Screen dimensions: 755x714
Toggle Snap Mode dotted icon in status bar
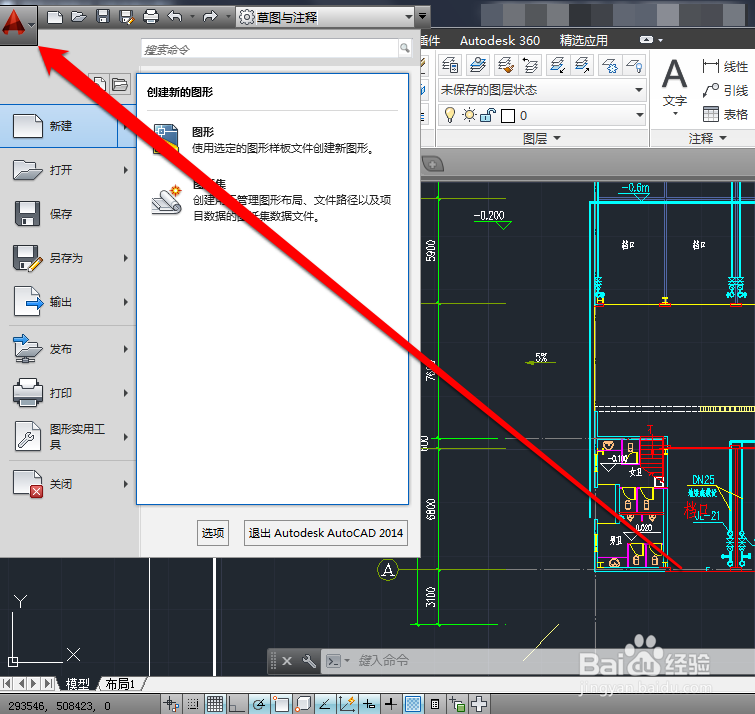click(193, 704)
